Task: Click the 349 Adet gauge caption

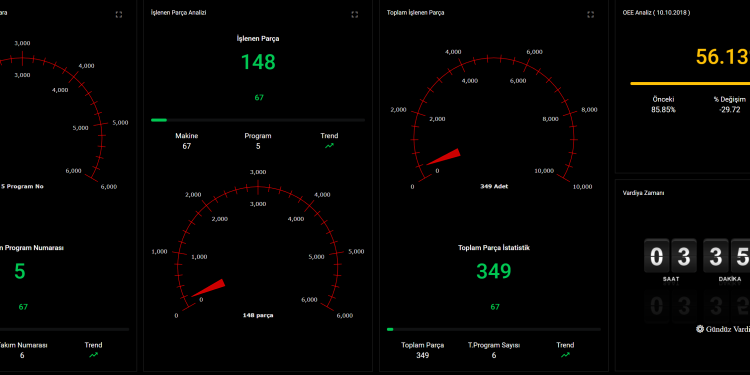Action: [494, 186]
